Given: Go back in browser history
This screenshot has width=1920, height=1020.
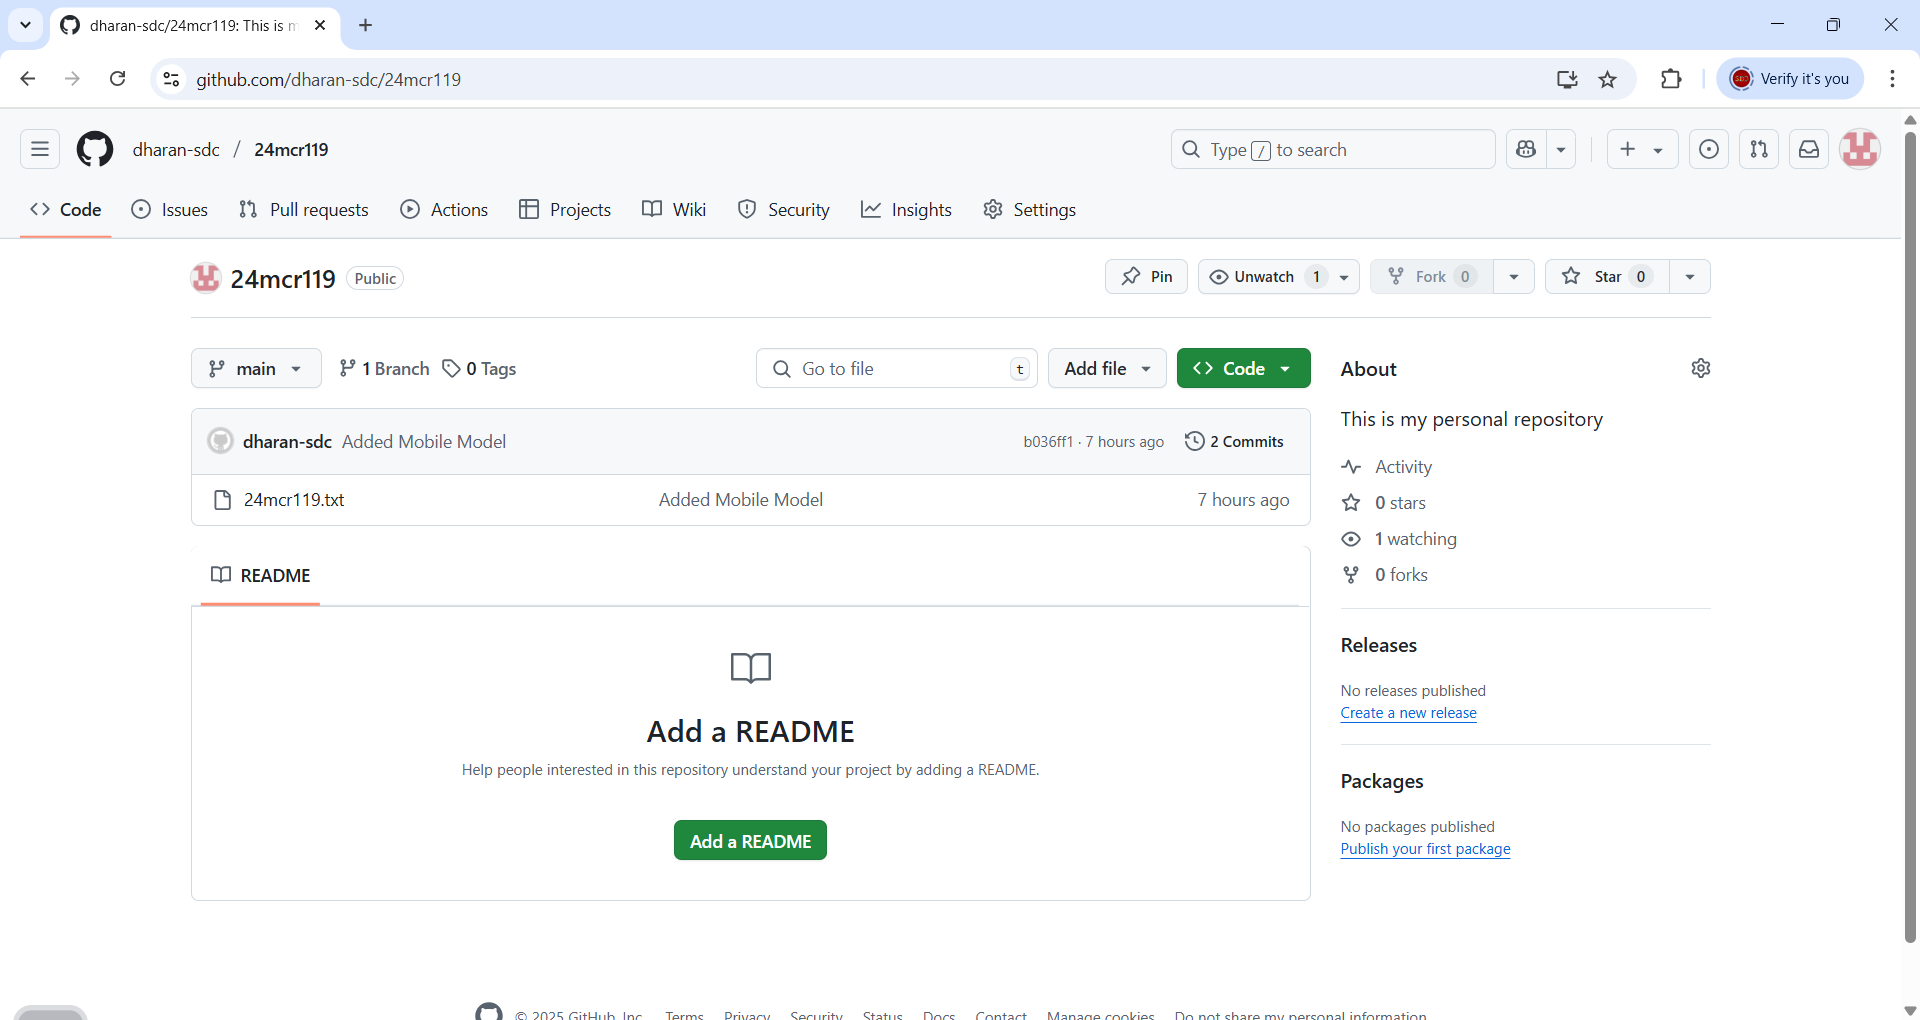Looking at the screenshot, I should (28, 79).
